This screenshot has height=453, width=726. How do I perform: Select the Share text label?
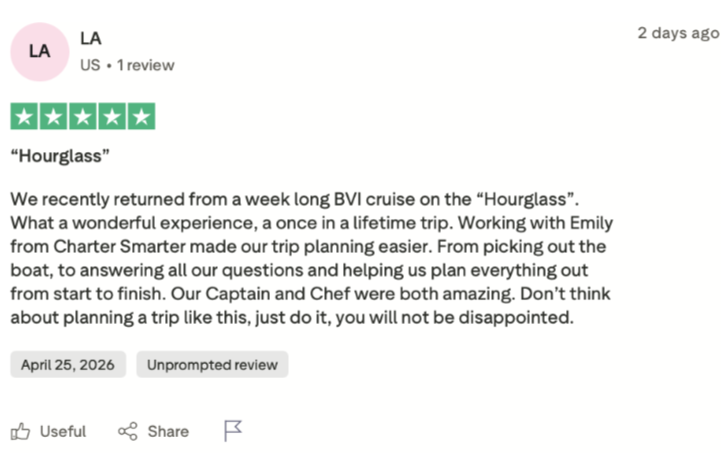tap(168, 432)
